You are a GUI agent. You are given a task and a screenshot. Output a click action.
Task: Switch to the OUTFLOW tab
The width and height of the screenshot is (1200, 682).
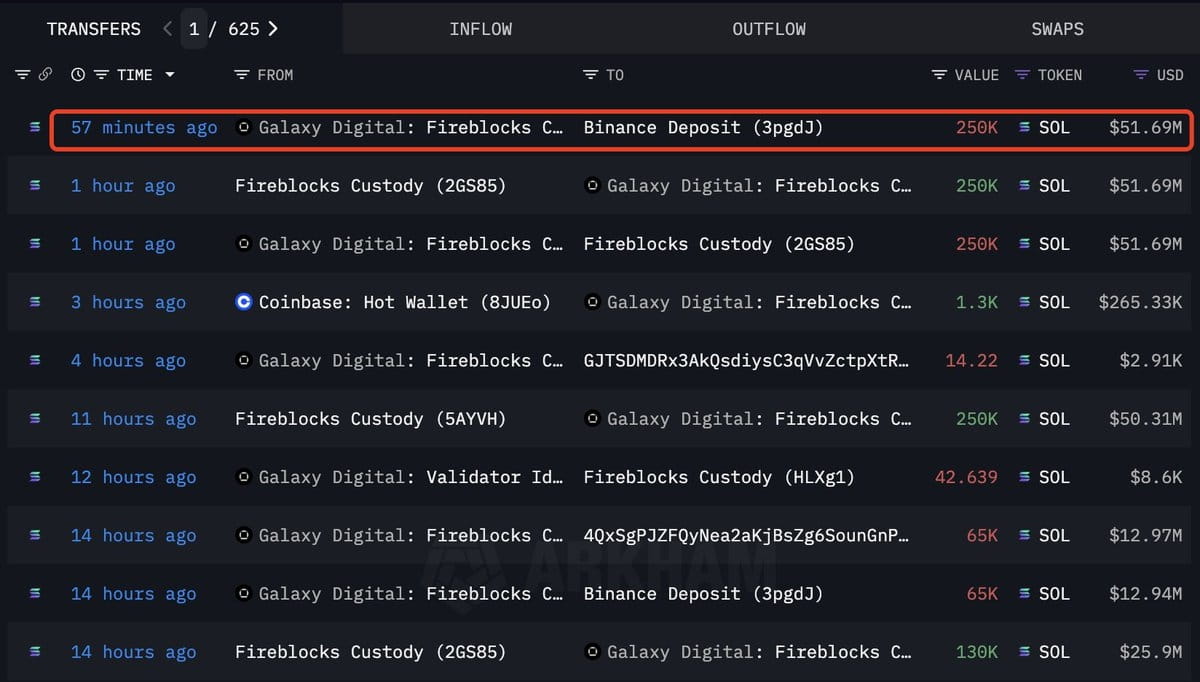click(x=768, y=29)
